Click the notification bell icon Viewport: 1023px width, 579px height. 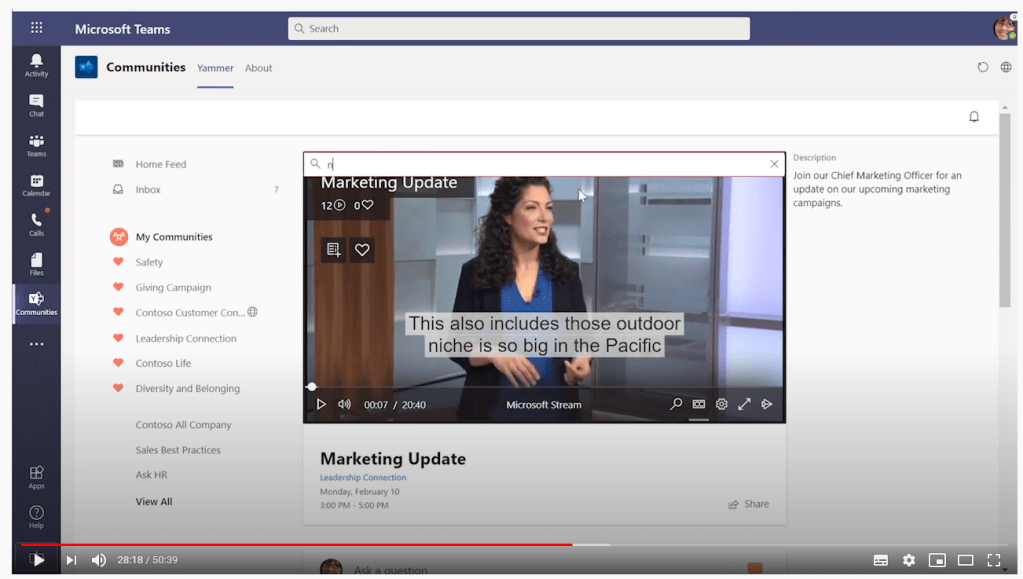[x=974, y=117]
